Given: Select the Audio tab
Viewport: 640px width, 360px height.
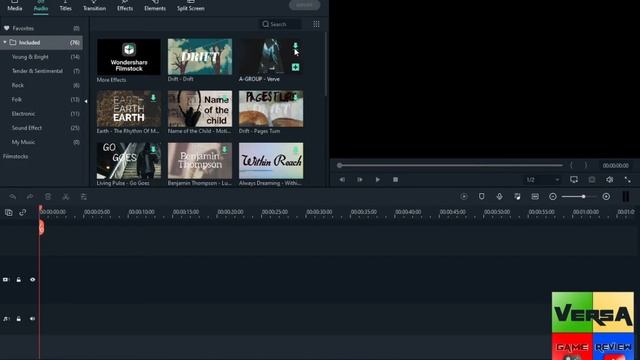Looking at the screenshot, I should coord(41,7).
